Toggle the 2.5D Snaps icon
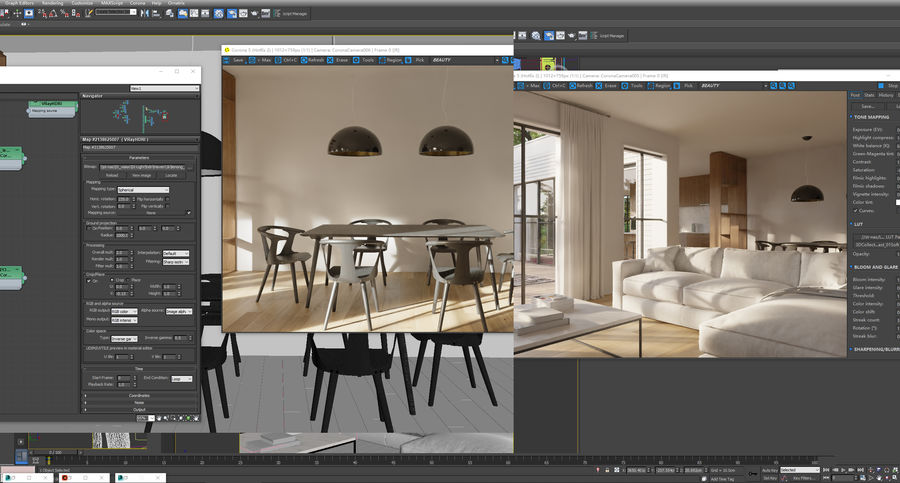The width and height of the screenshot is (900, 483). click(41, 13)
